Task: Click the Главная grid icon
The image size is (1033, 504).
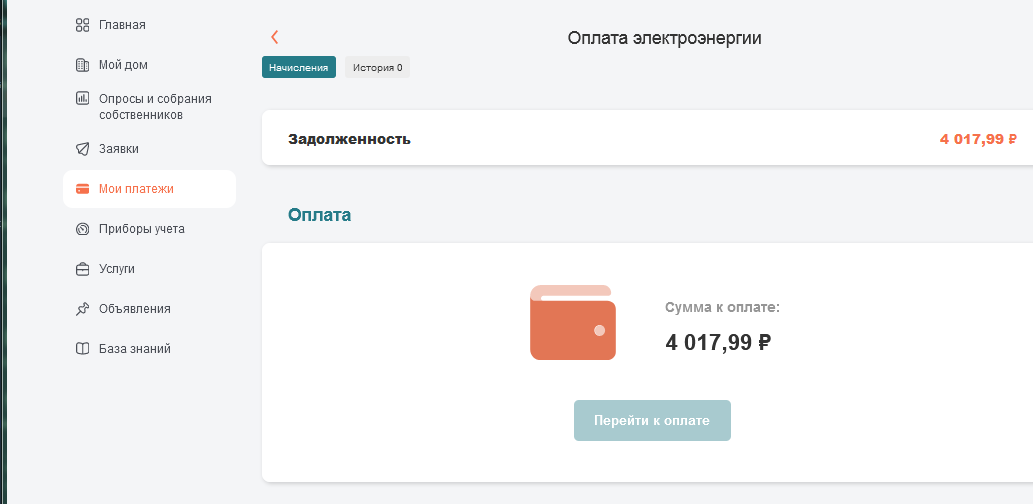Action: click(82, 25)
